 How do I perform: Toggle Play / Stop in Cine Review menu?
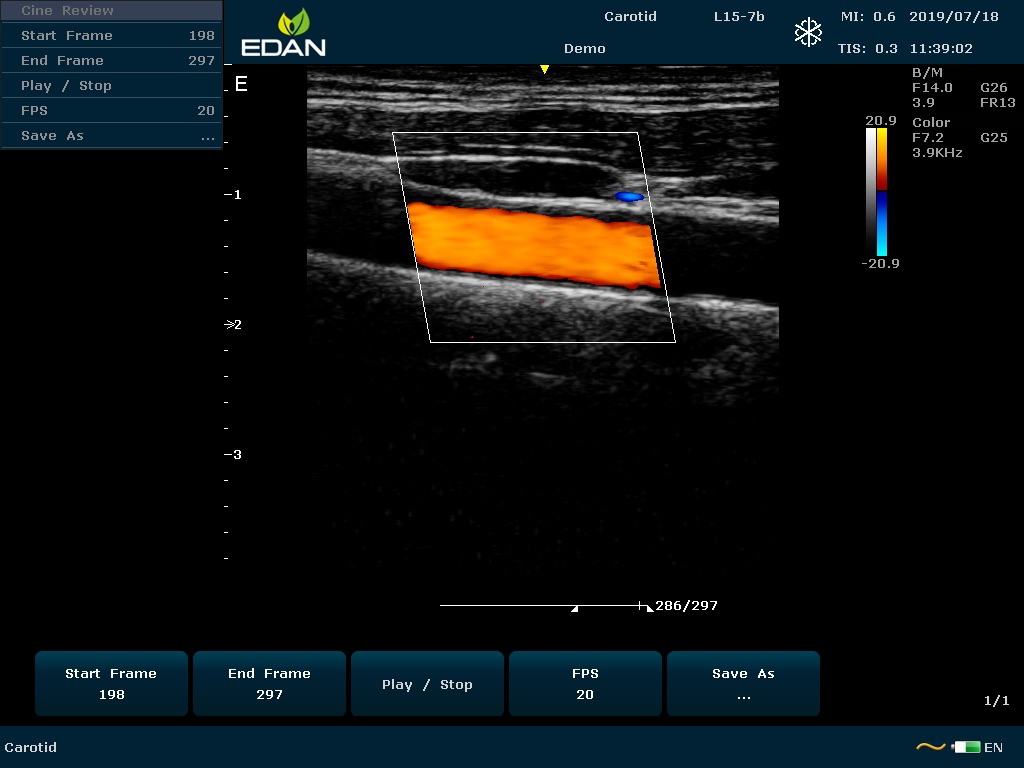pyautogui.click(x=111, y=86)
